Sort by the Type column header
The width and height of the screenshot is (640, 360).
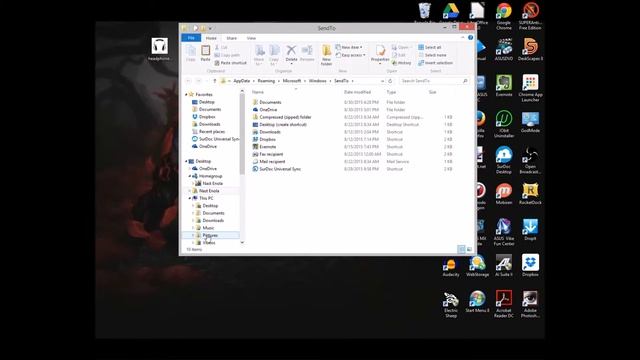391,92
